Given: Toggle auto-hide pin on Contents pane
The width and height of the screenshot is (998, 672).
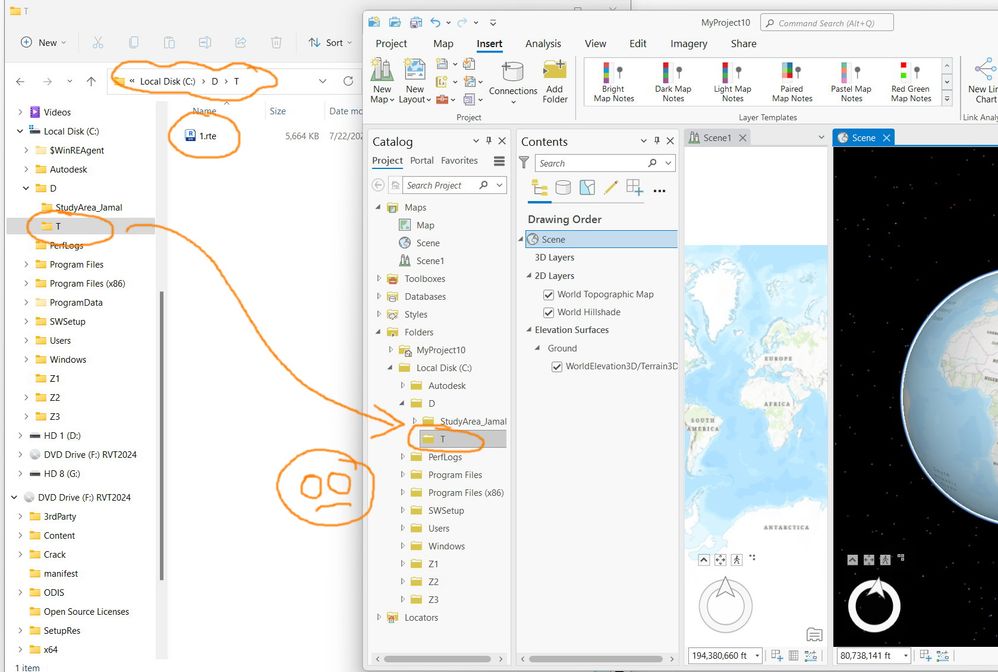Looking at the screenshot, I should [657, 141].
